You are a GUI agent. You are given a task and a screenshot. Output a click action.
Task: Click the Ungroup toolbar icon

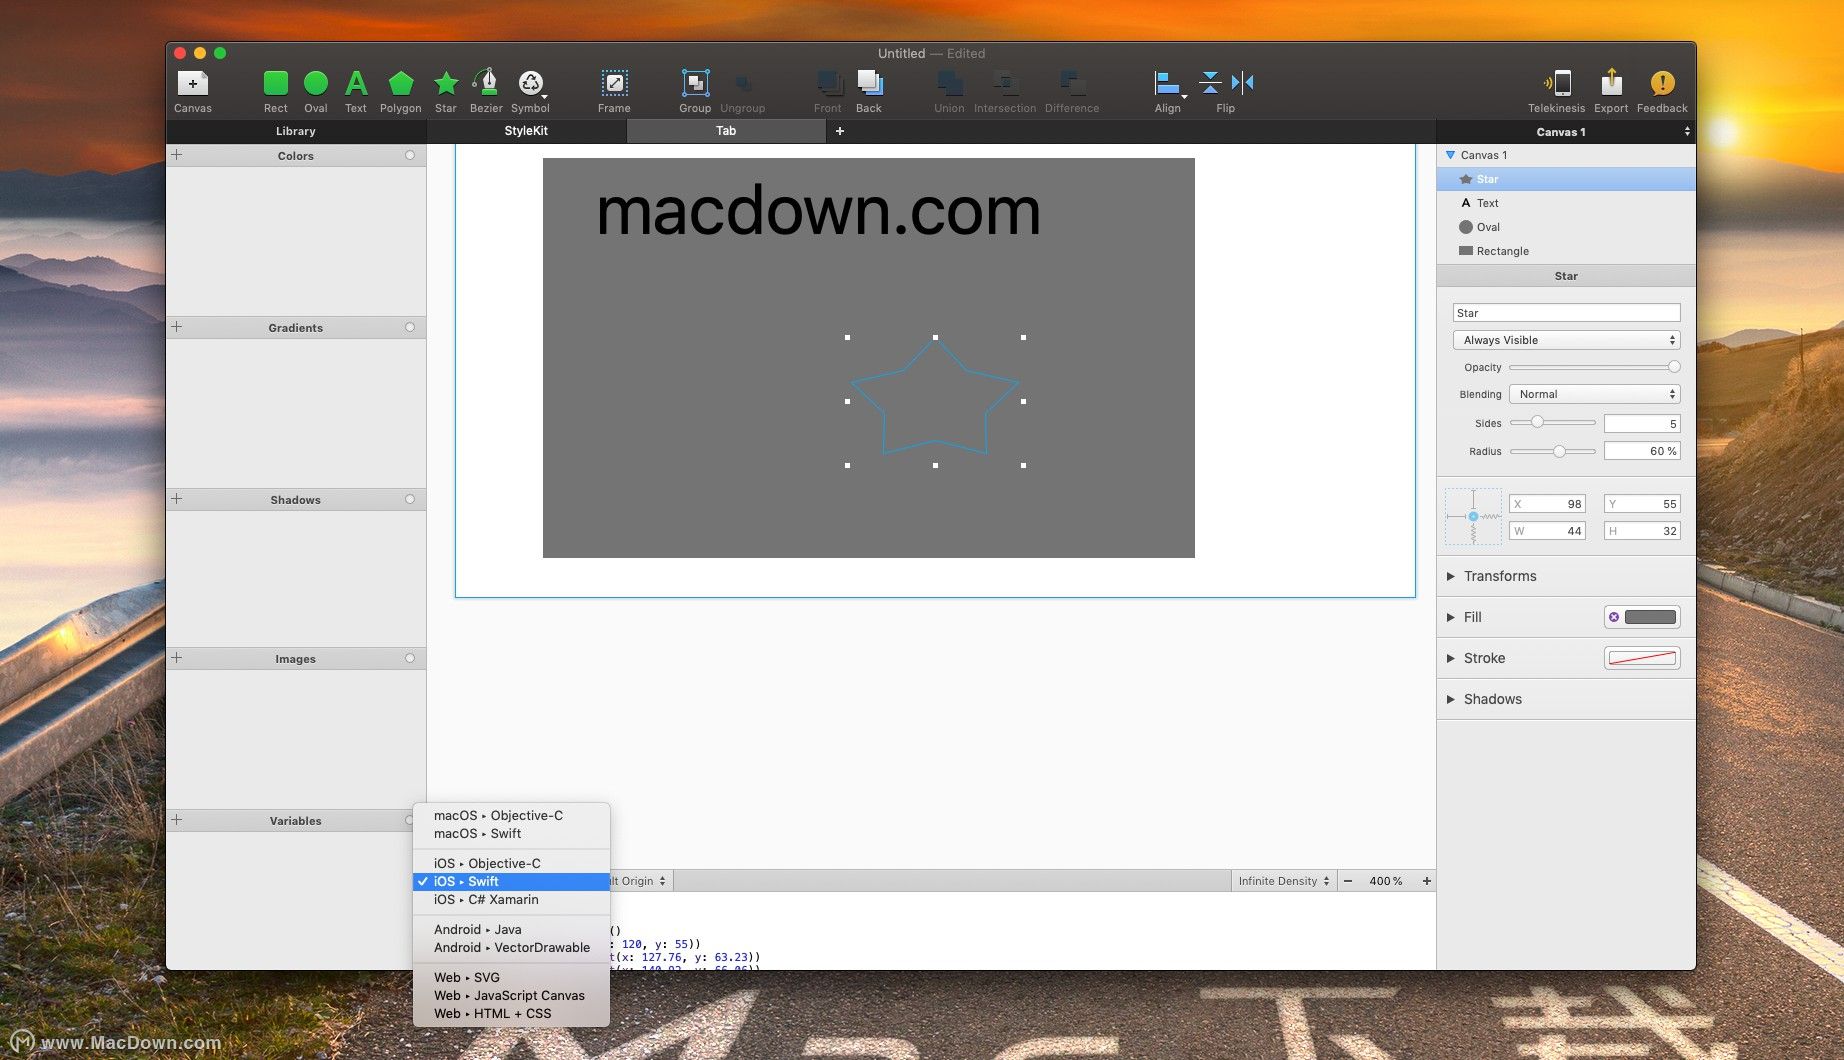pos(743,83)
